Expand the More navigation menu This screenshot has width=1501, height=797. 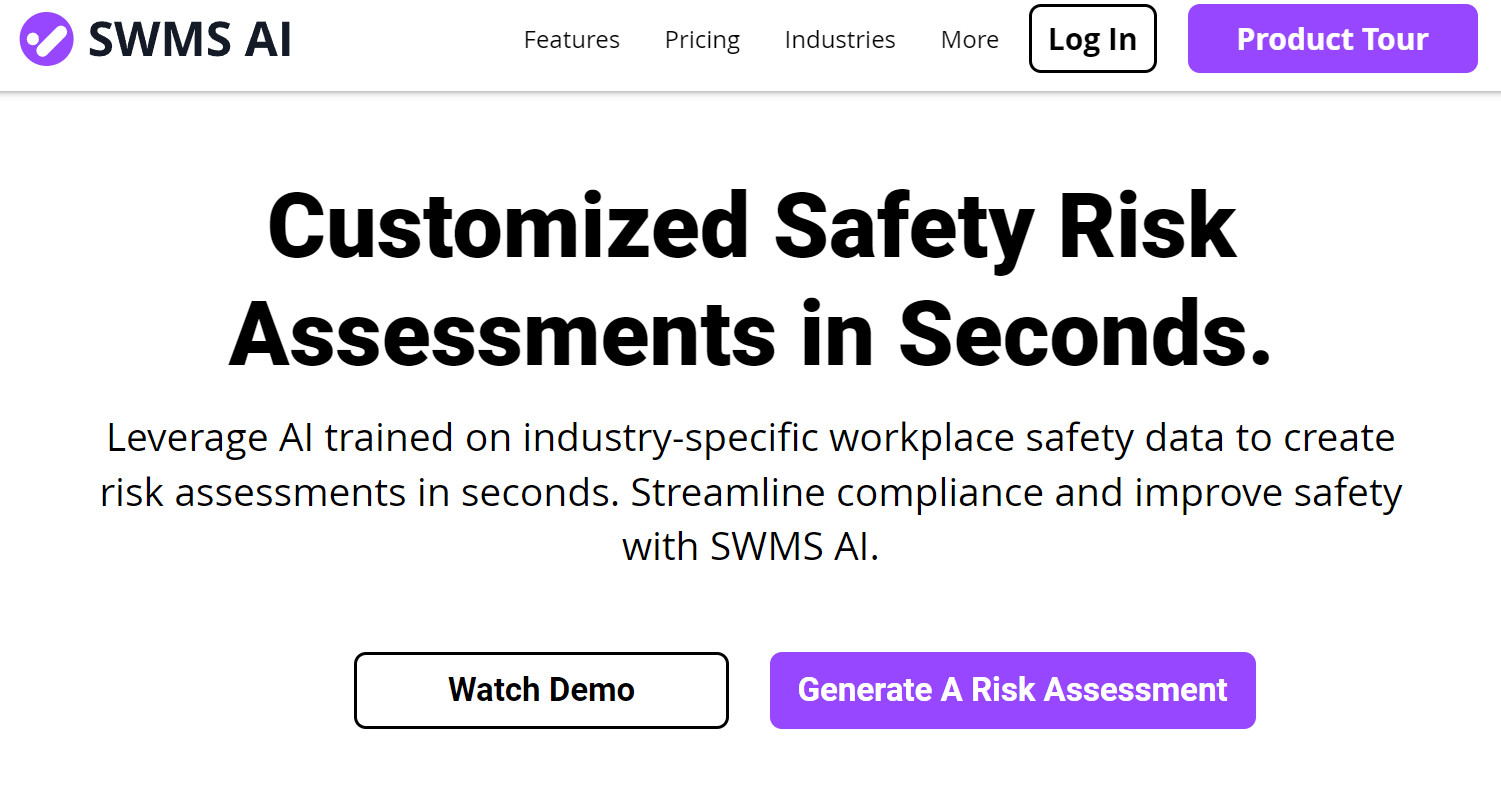(970, 40)
